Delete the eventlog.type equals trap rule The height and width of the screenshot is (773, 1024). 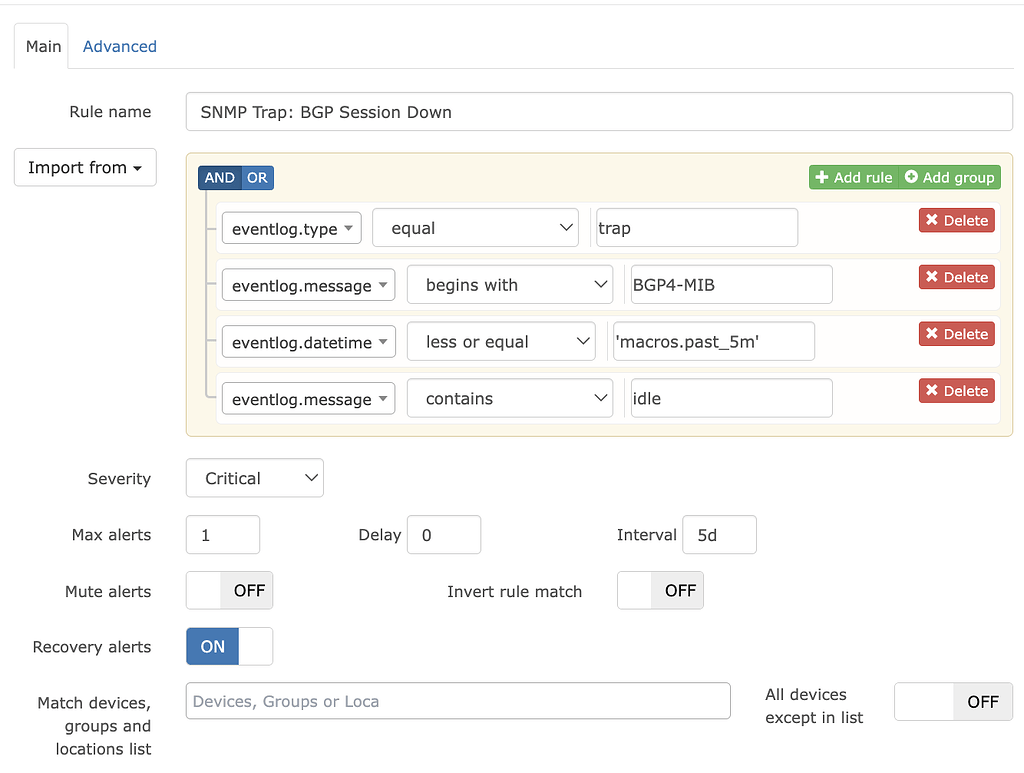tap(956, 220)
